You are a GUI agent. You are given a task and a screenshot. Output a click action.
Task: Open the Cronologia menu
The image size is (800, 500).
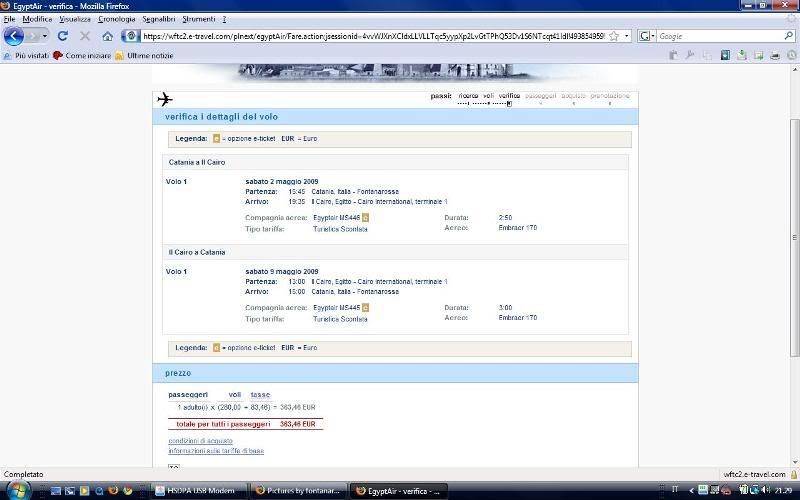116,19
